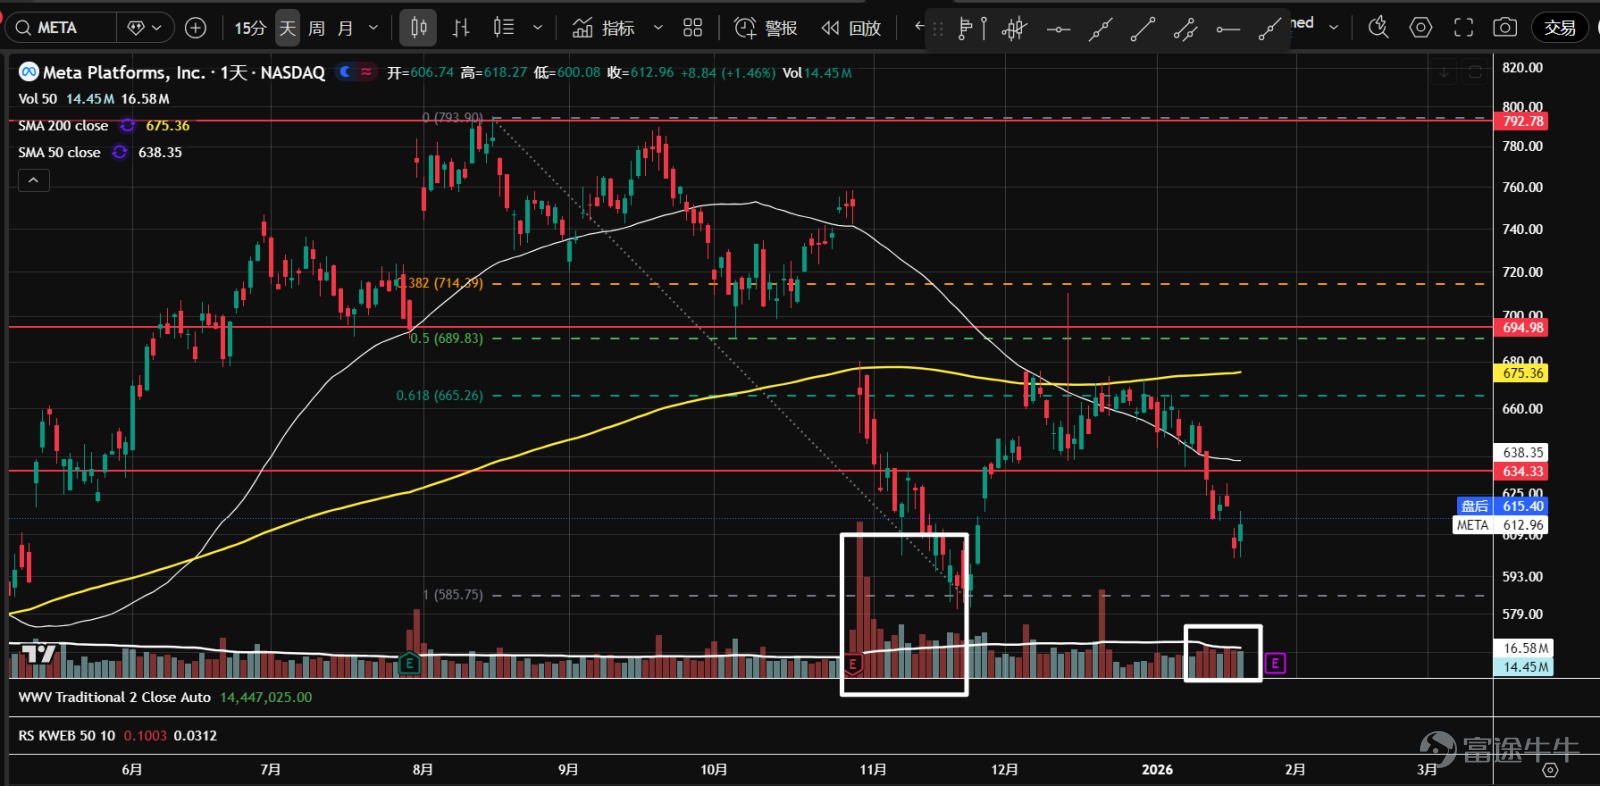Select the Vol 50 indicator legend
1600x786 pixels.
[x=38, y=99]
